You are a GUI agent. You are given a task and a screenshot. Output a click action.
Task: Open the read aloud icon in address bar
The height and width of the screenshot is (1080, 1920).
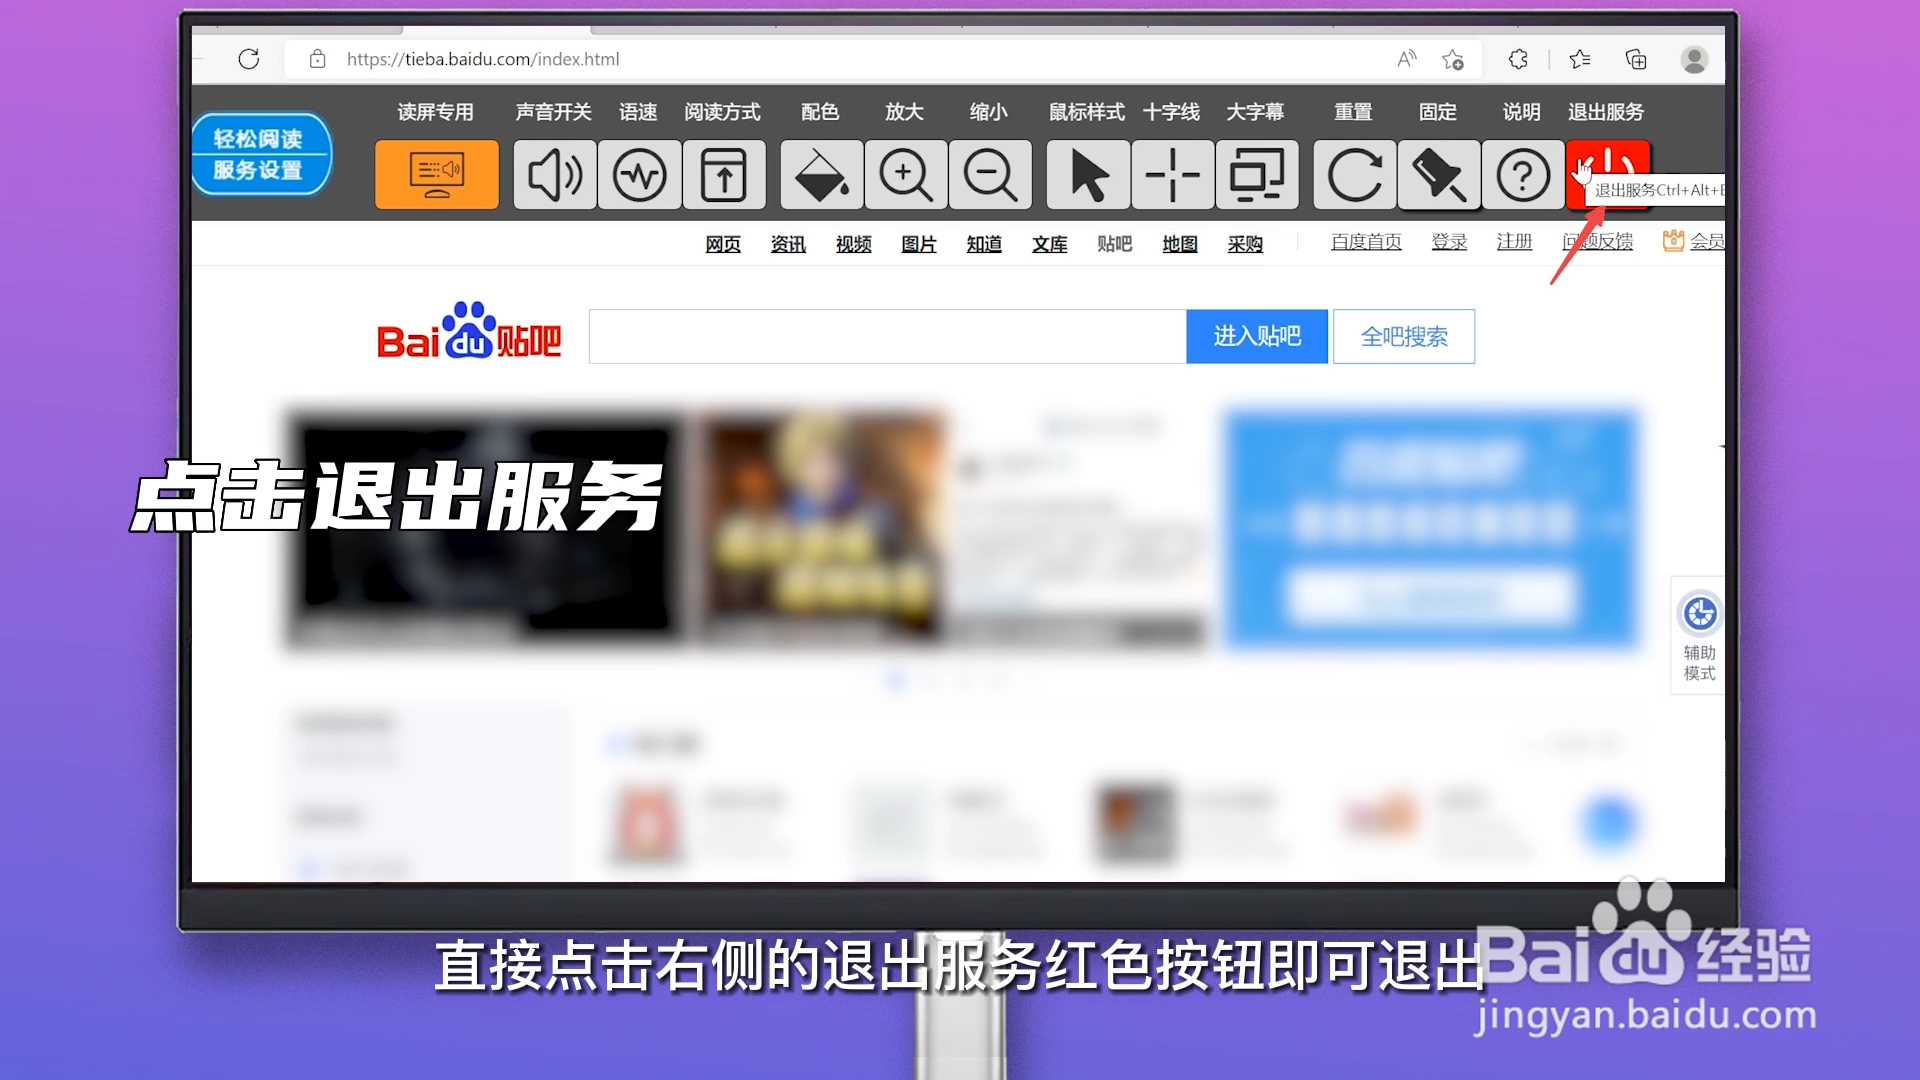point(1407,59)
